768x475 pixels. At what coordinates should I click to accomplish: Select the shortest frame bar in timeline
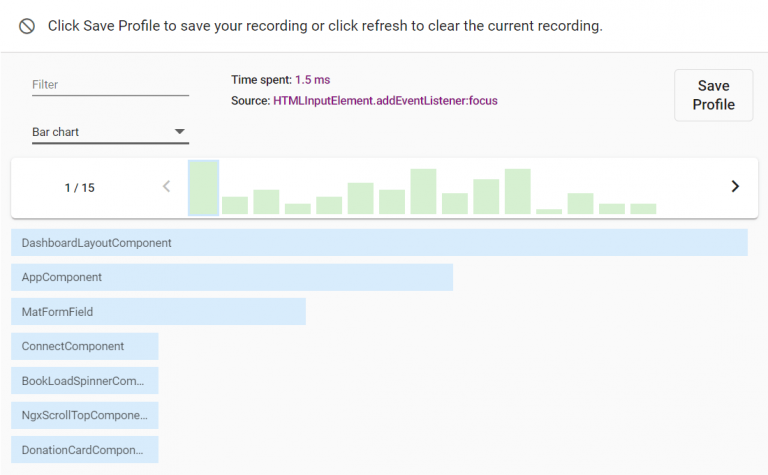[x=549, y=211]
